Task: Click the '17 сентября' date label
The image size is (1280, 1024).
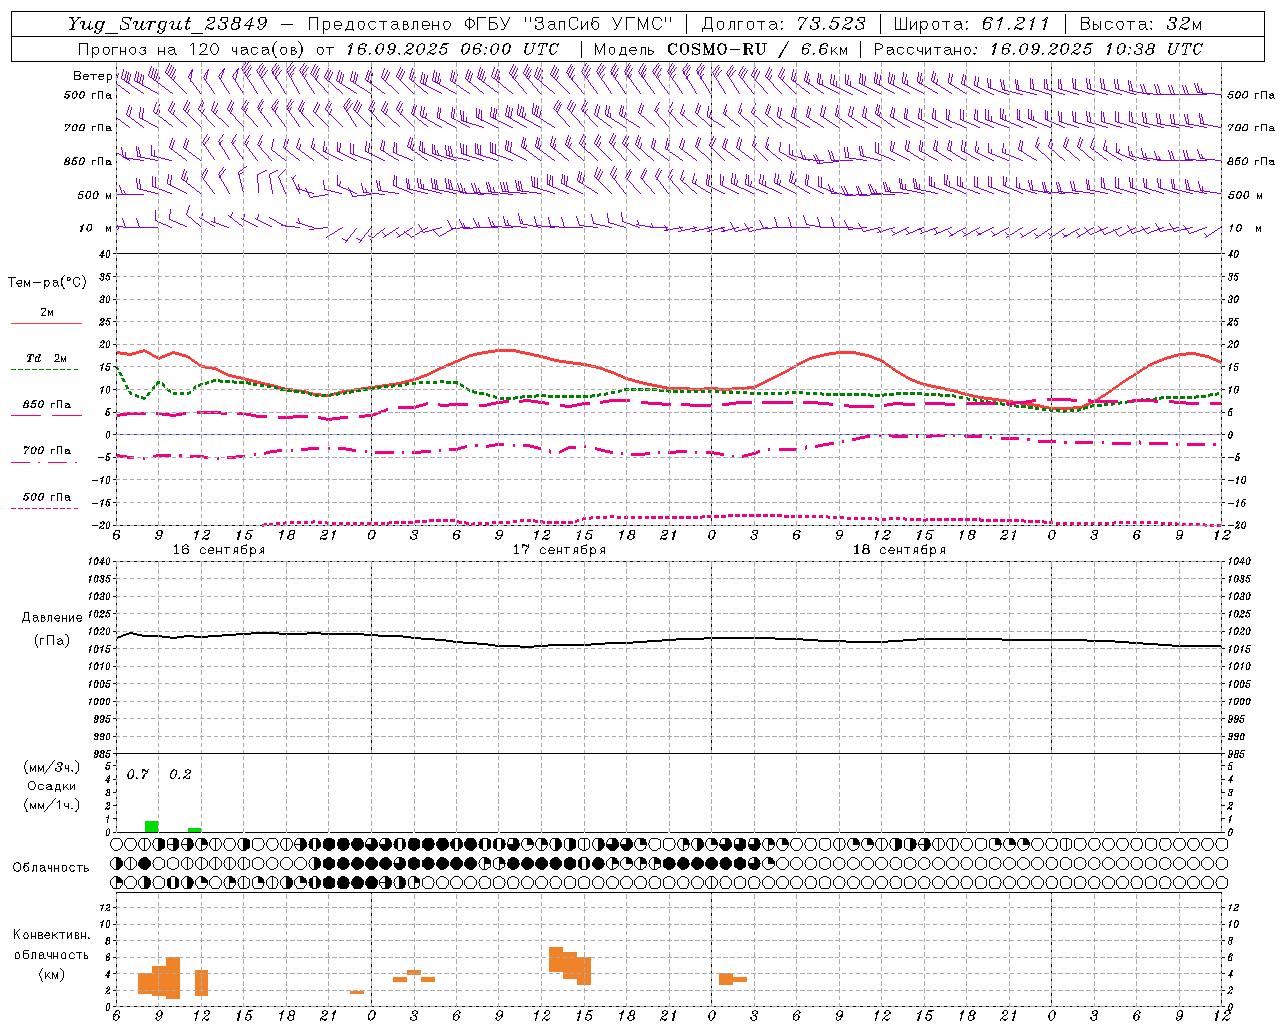Action: [x=559, y=550]
